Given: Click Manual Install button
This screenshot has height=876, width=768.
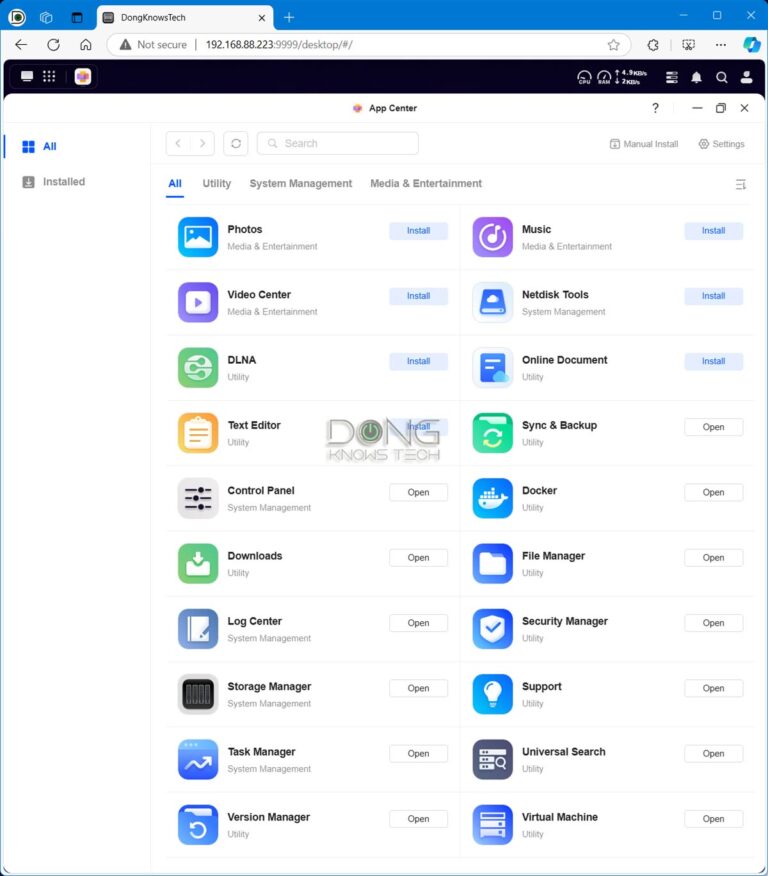Looking at the screenshot, I should click(644, 144).
